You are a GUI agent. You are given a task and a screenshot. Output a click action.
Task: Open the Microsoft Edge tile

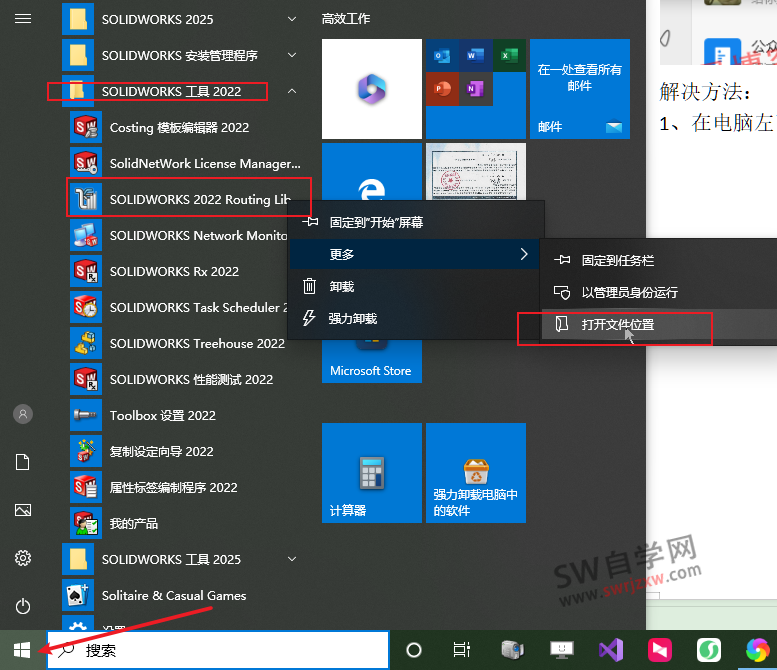tap(372, 172)
